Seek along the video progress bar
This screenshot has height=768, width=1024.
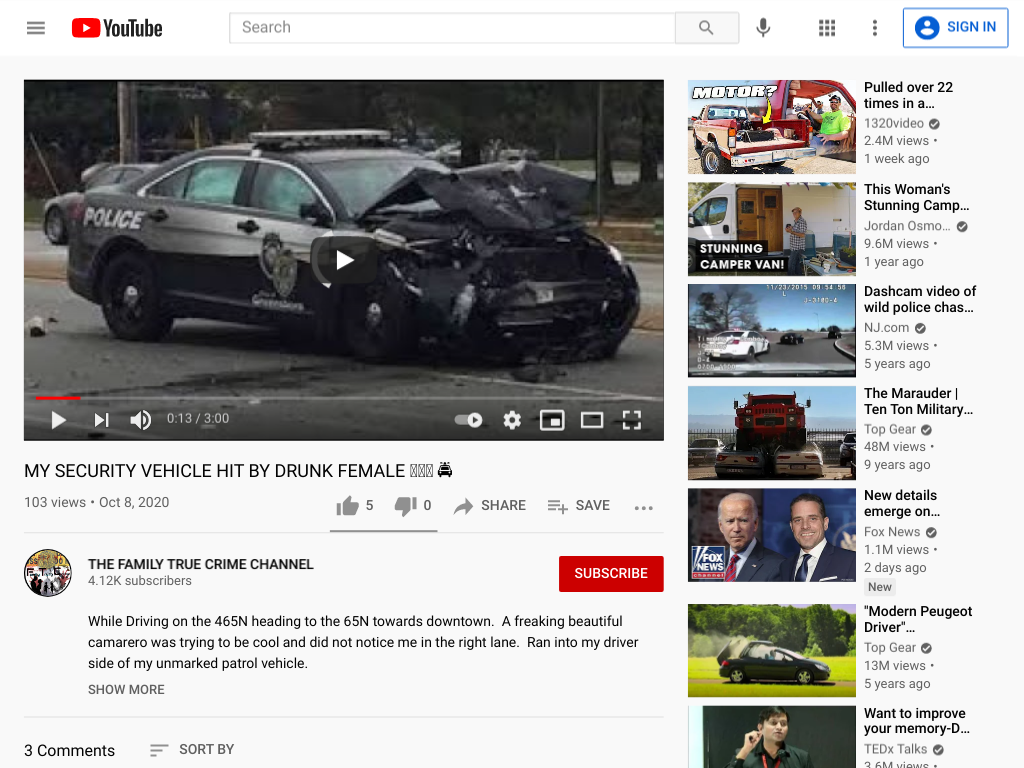(x=344, y=397)
